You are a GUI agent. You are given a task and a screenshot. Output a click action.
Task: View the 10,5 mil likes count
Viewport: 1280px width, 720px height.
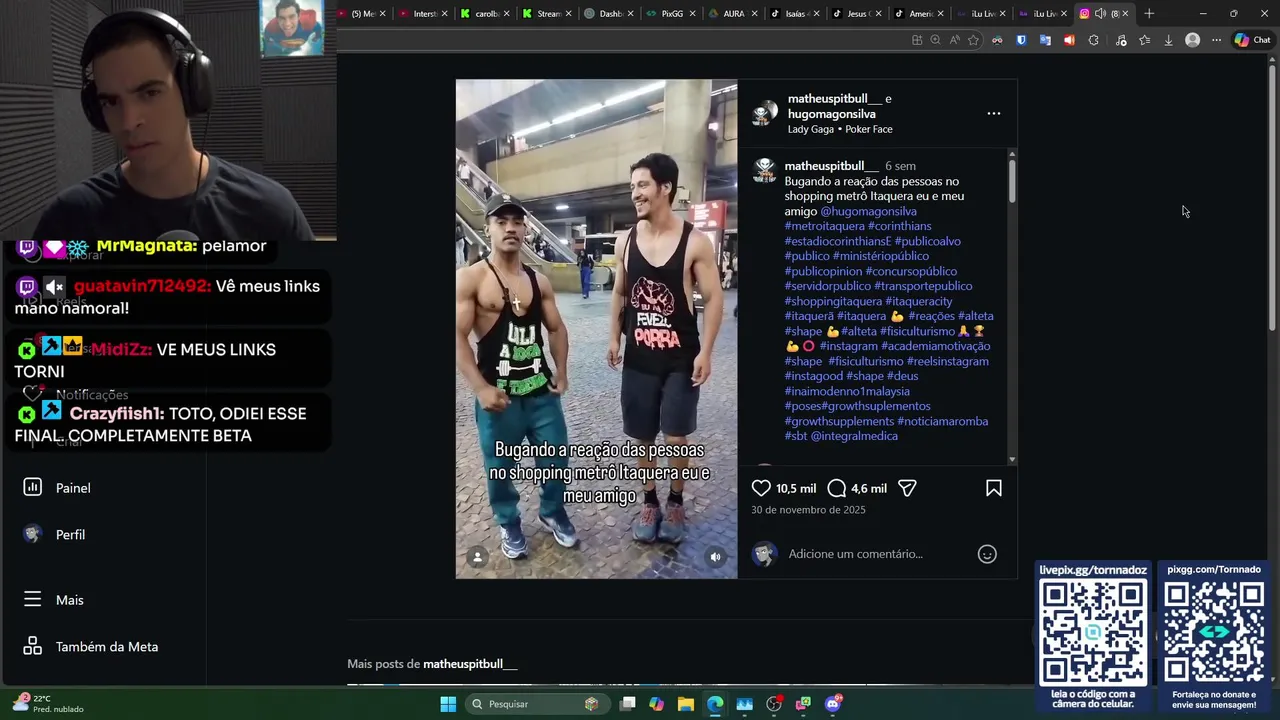796,489
